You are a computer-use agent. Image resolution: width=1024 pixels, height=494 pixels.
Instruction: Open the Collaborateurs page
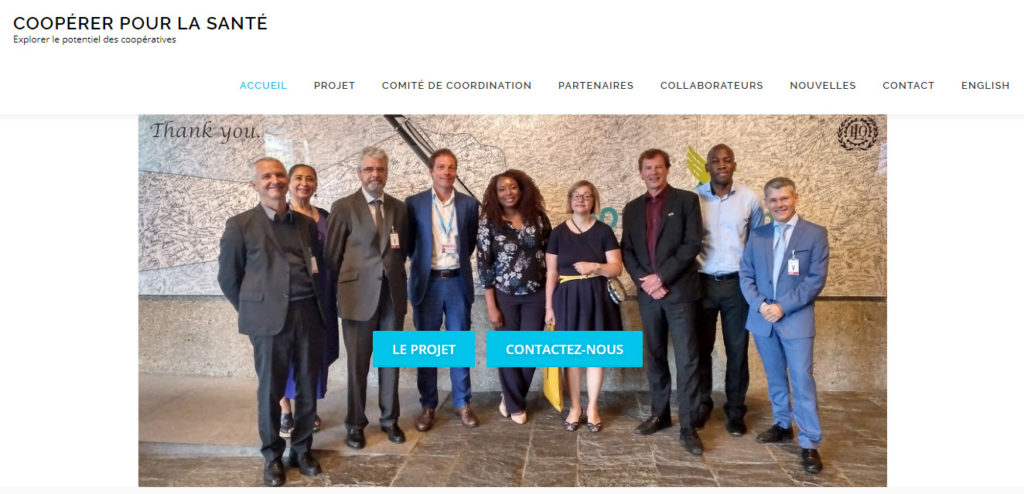tap(711, 86)
